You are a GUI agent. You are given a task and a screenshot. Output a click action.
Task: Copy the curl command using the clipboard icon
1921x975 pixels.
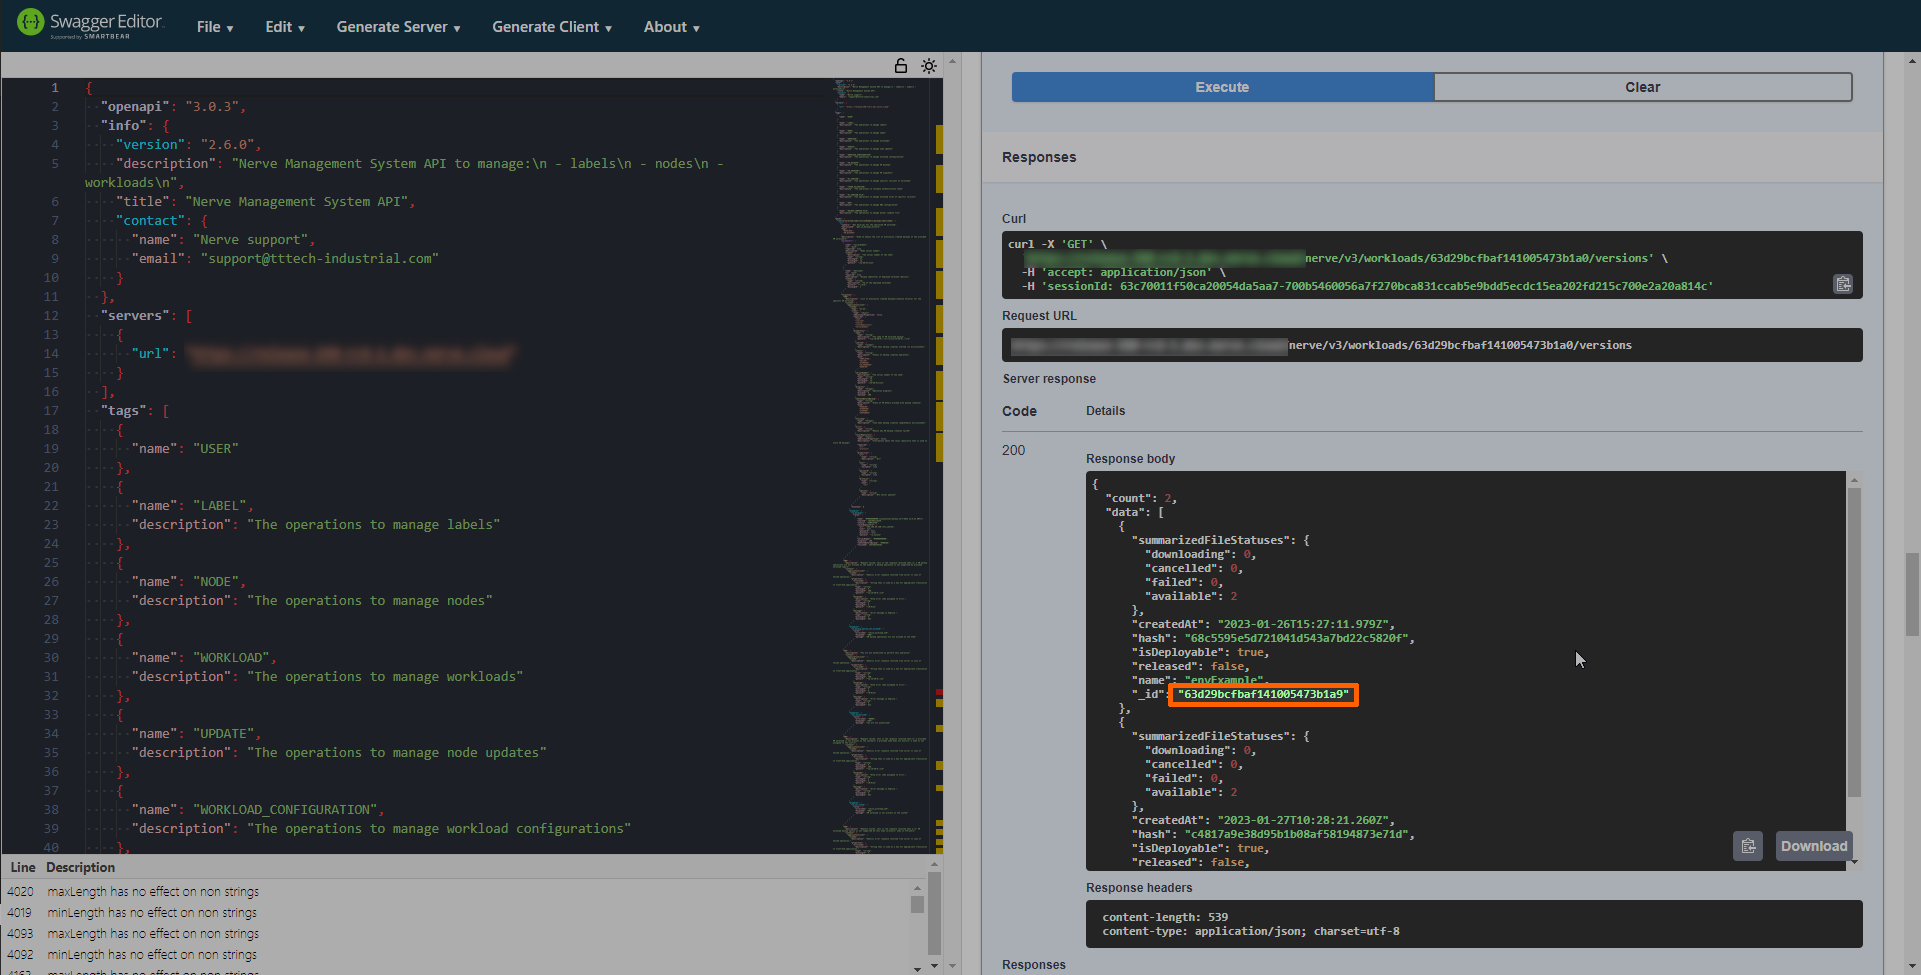tap(1843, 284)
